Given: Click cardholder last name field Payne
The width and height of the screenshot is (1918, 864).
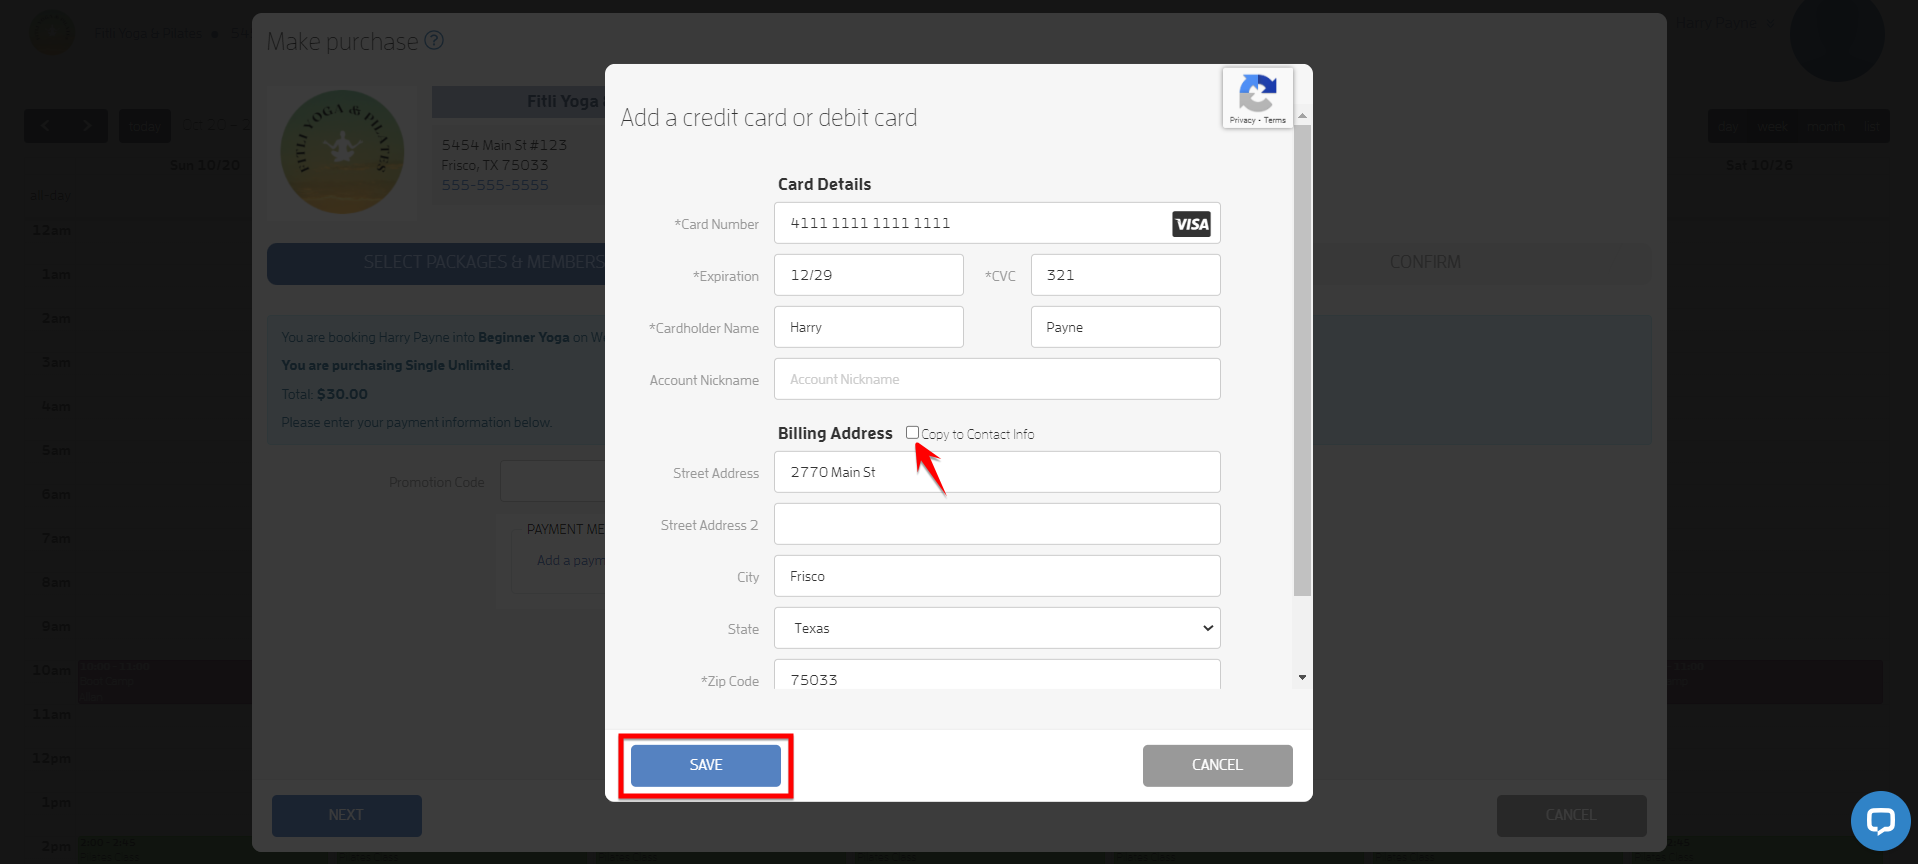Looking at the screenshot, I should [x=1125, y=327].
